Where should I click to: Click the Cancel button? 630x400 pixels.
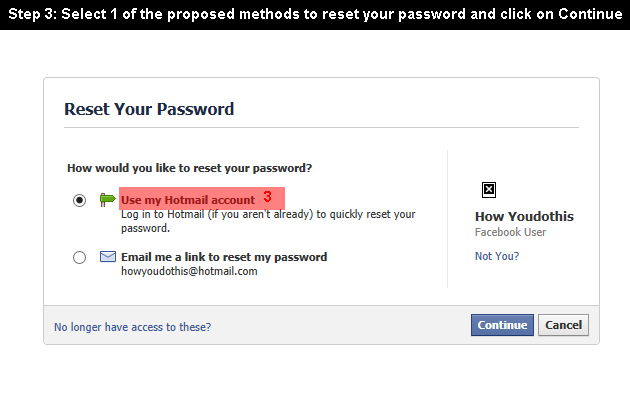(x=563, y=325)
